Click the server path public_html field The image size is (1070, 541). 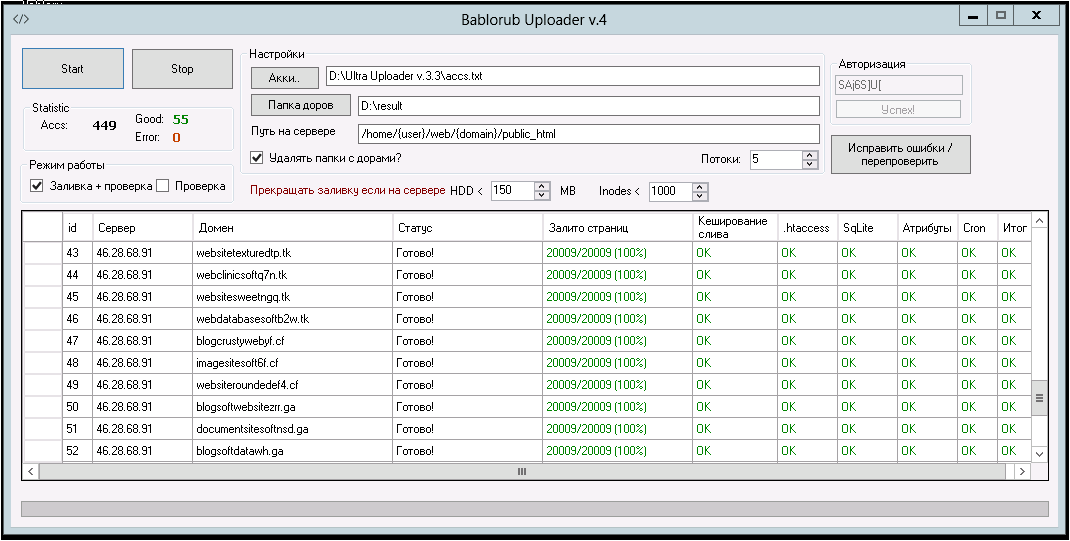point(588,134)
